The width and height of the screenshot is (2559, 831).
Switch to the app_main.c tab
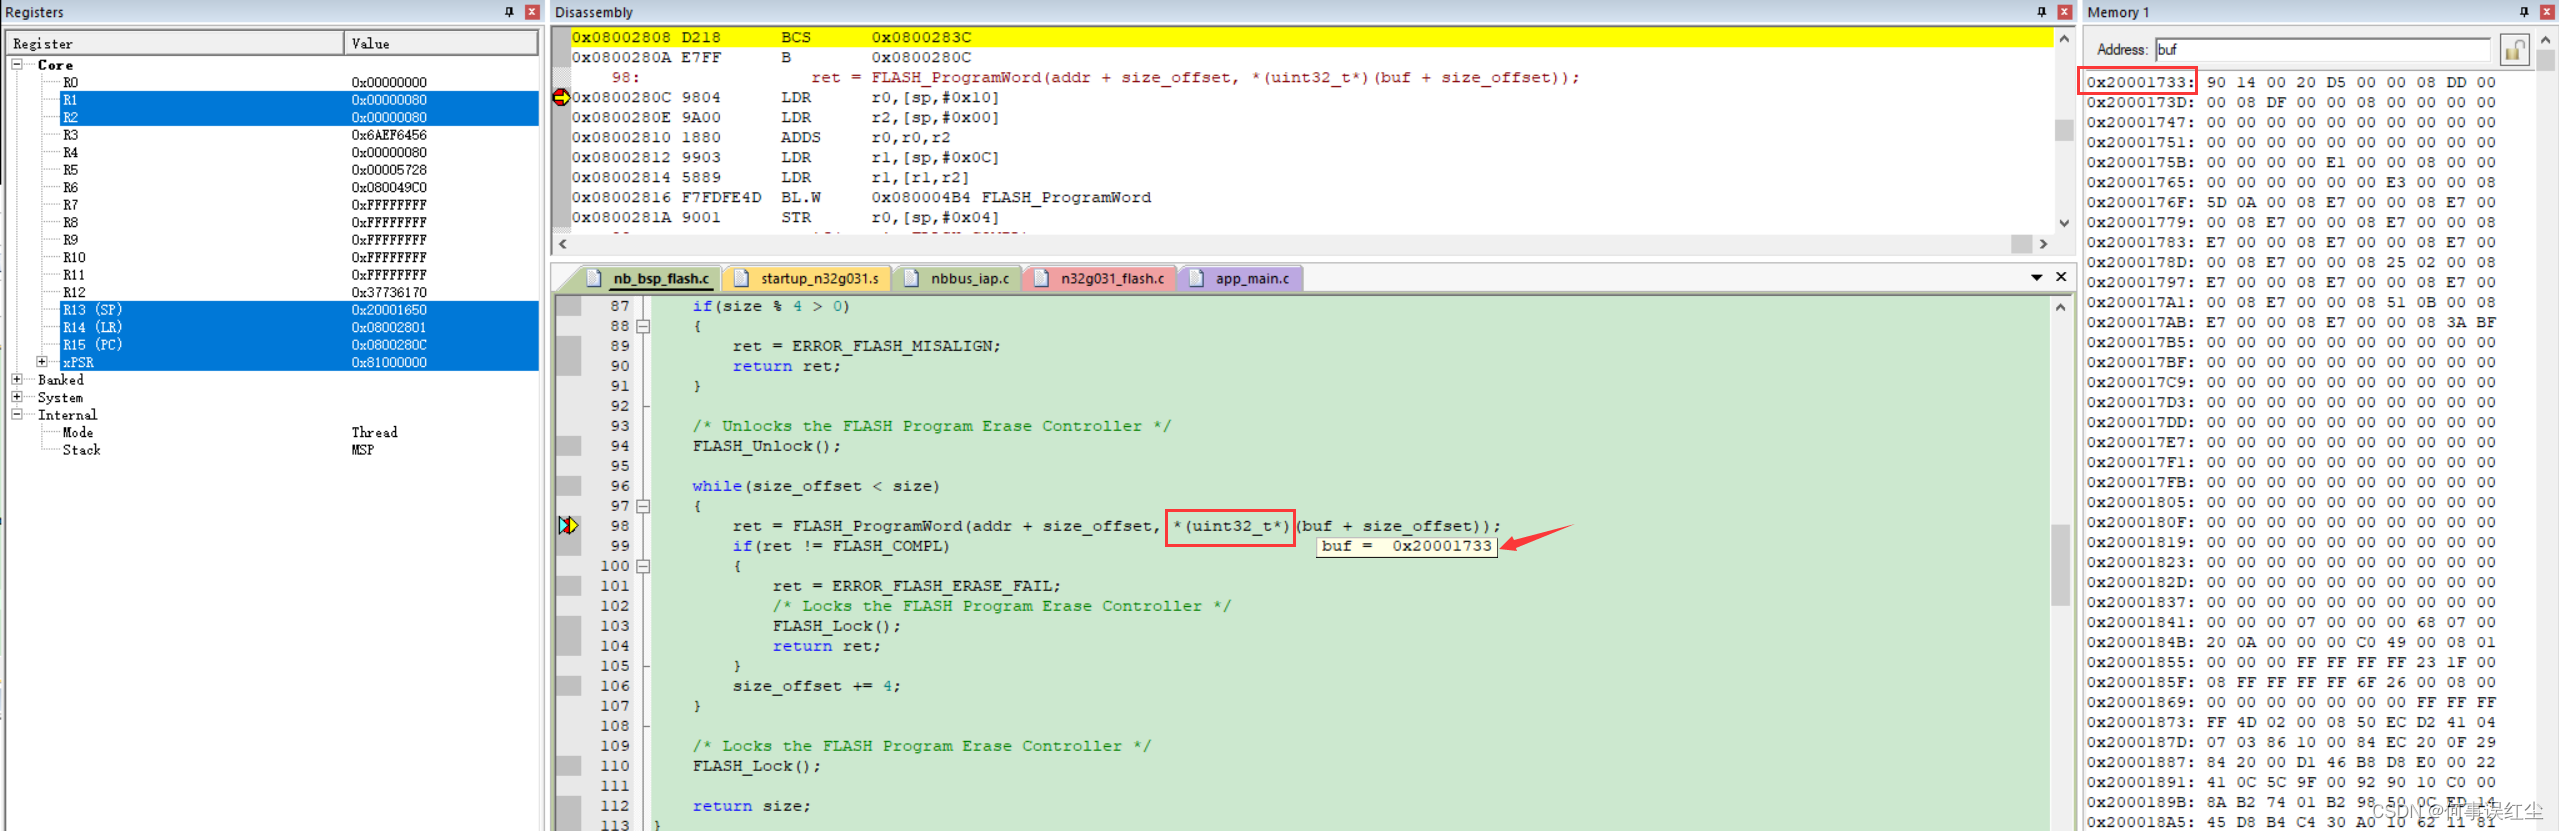point(1241,279)
